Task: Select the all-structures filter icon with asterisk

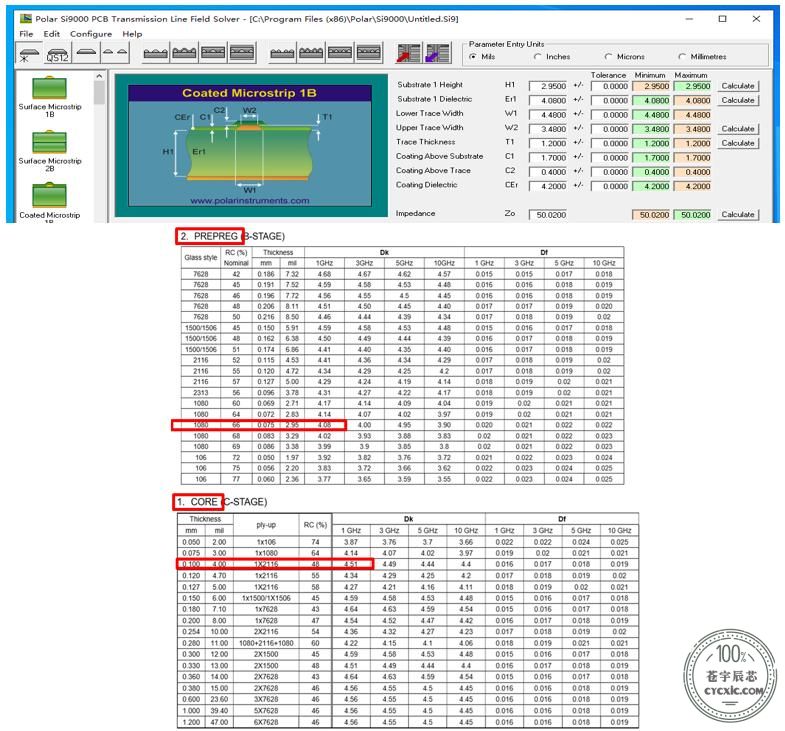Action: [28, 53]
